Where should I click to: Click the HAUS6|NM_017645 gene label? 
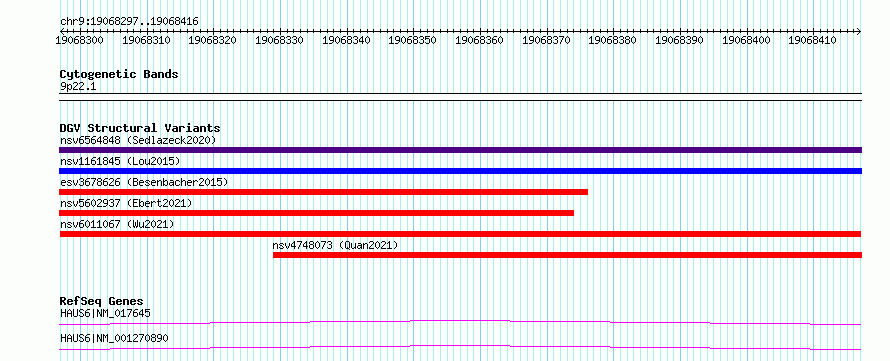coord(105,313)
